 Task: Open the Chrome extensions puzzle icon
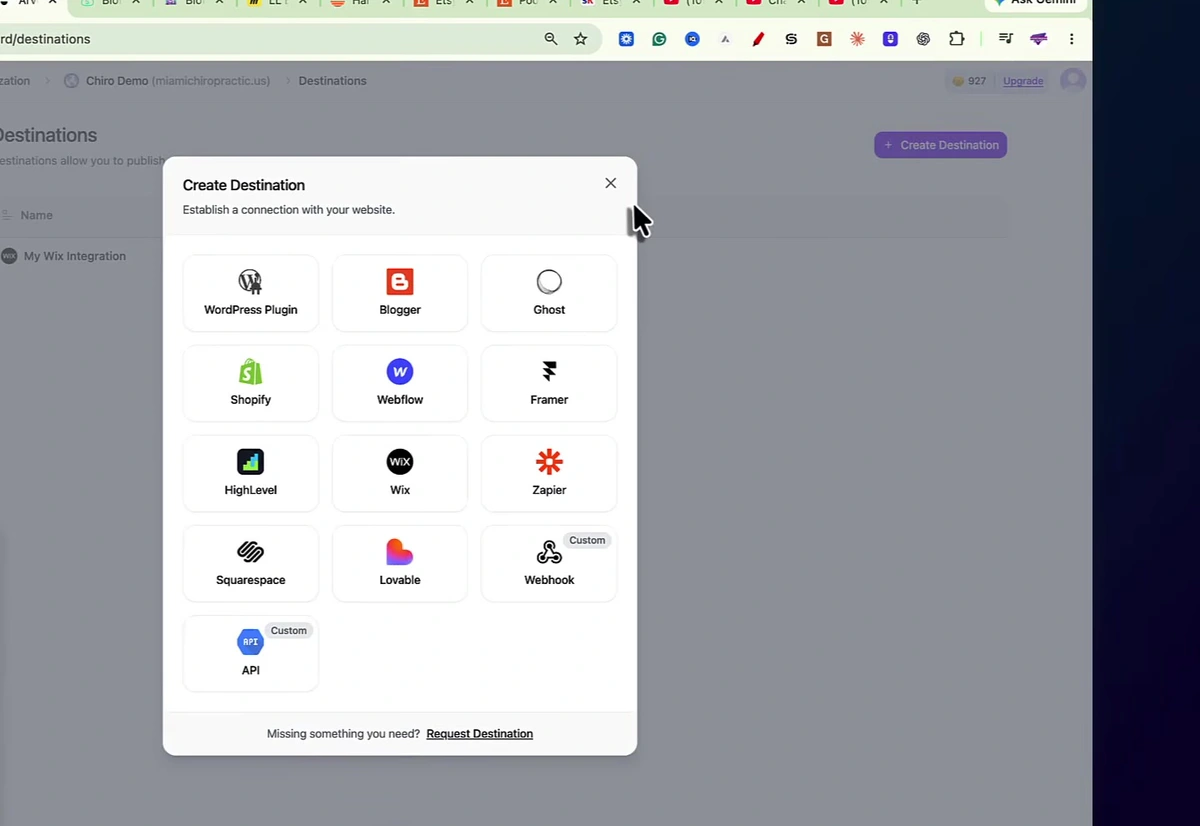[x=957, y=39]
